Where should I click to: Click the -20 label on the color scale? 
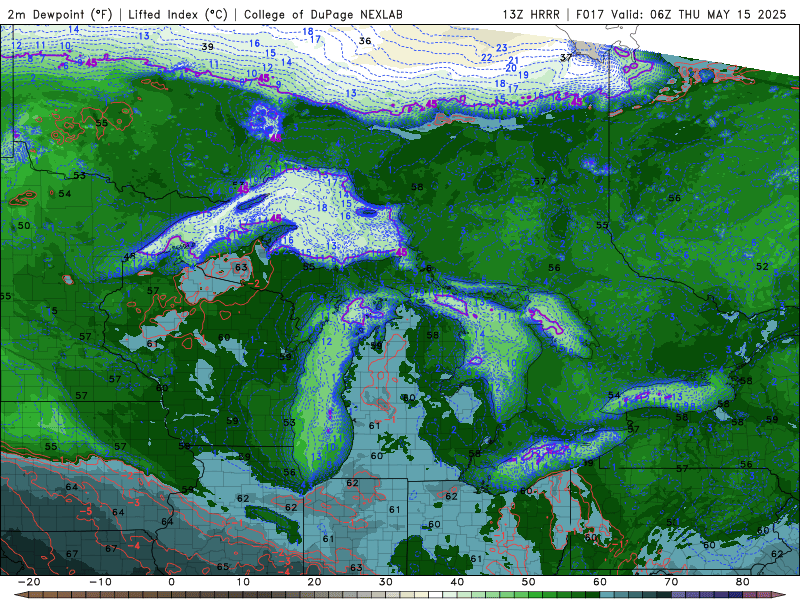(x=29, y=582)
